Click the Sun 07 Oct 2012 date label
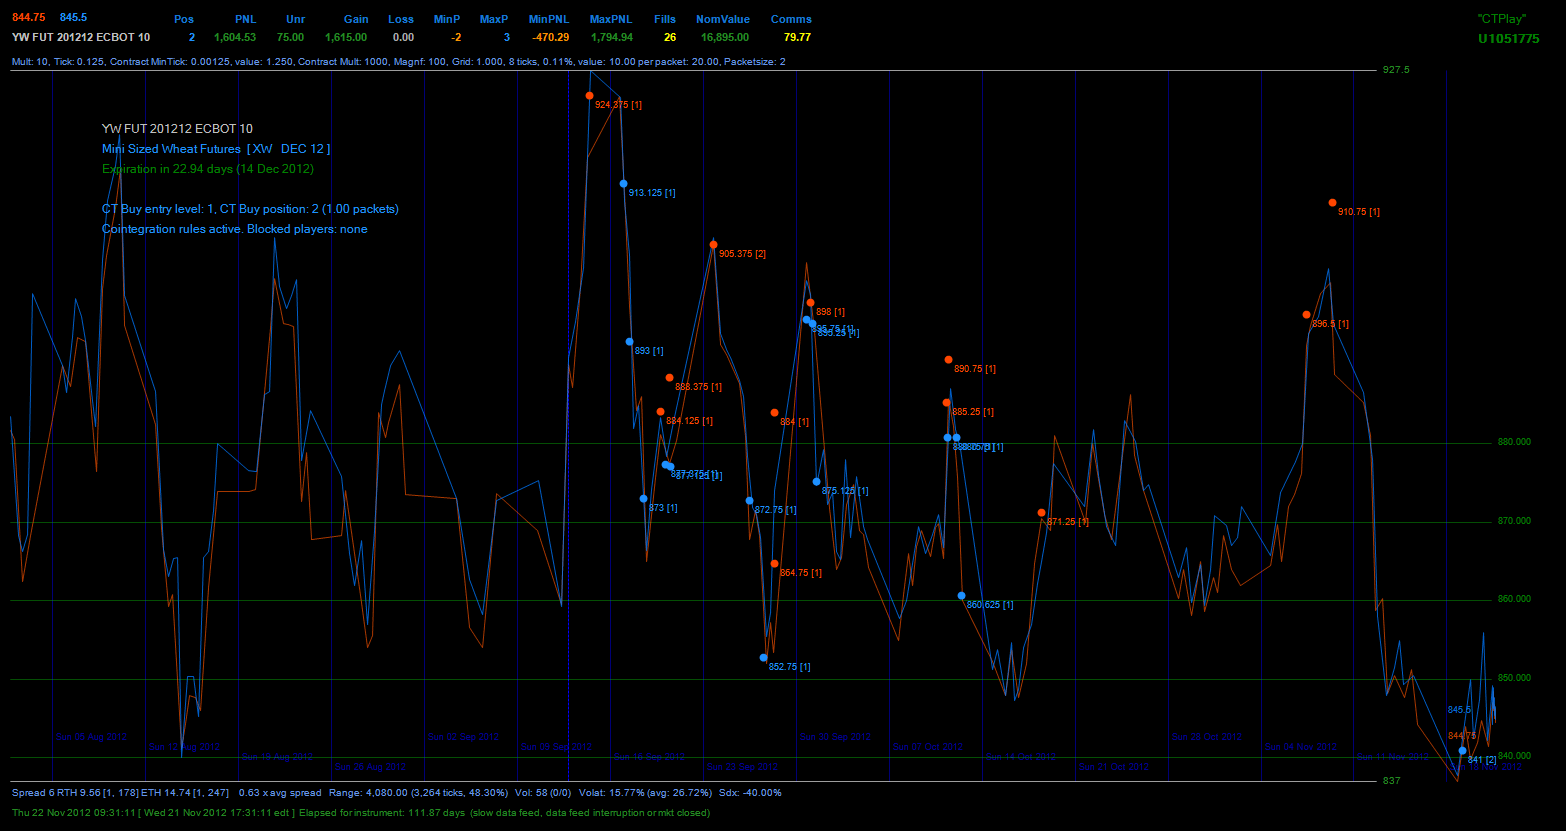 (x=927, y=746)
